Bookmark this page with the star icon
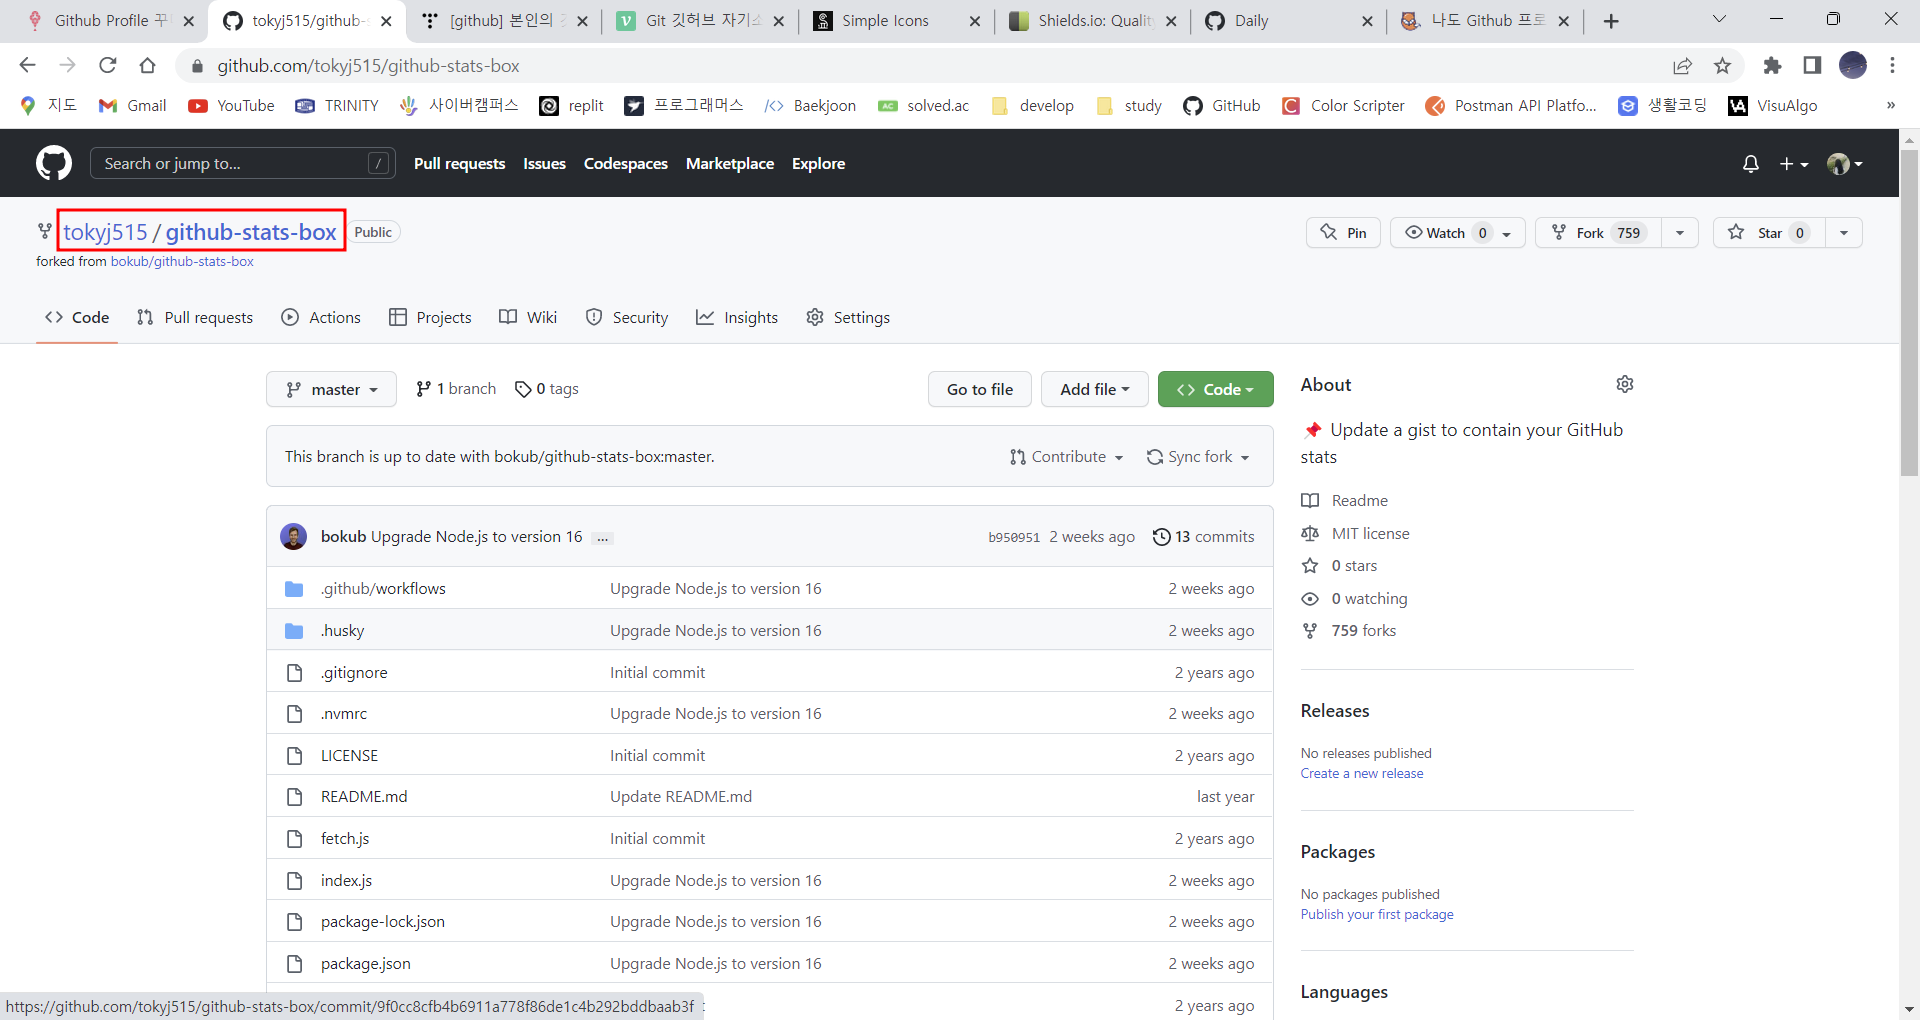Screen dimensions: 1920x1020 [x=1722, y=65]
